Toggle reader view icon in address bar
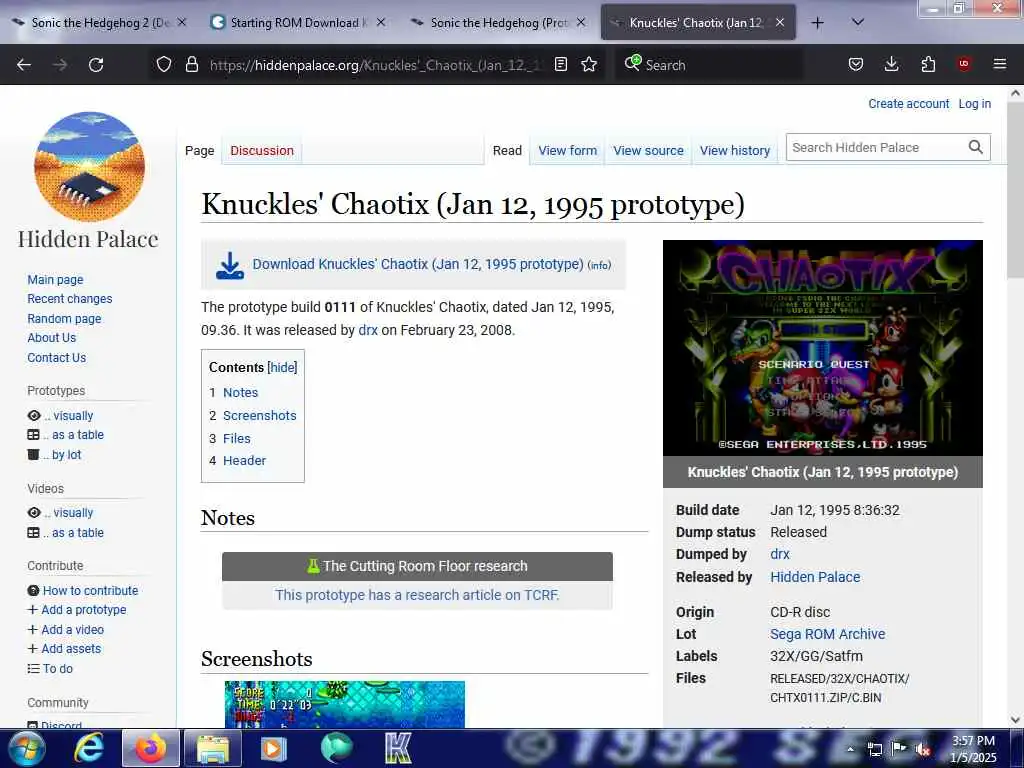 560,64
